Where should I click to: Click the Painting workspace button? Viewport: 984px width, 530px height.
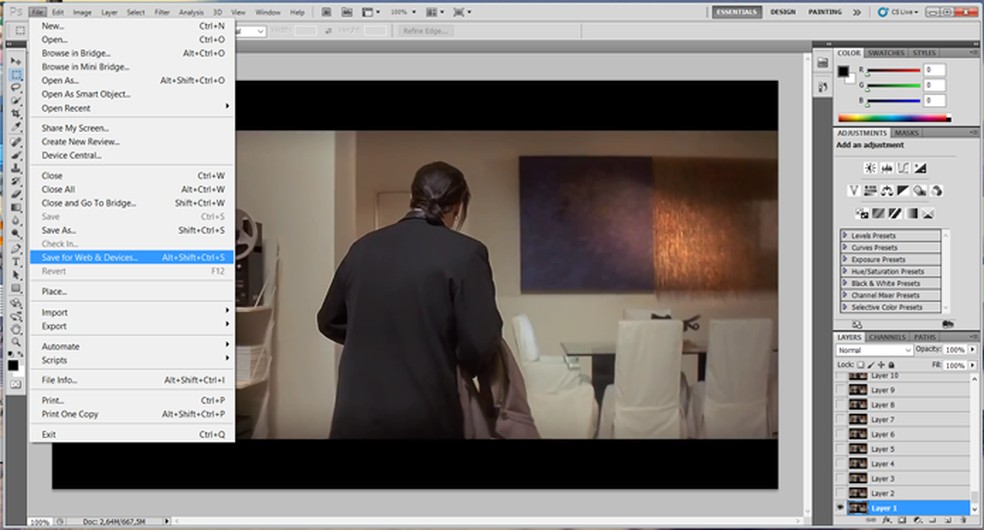tap(825, 12)
